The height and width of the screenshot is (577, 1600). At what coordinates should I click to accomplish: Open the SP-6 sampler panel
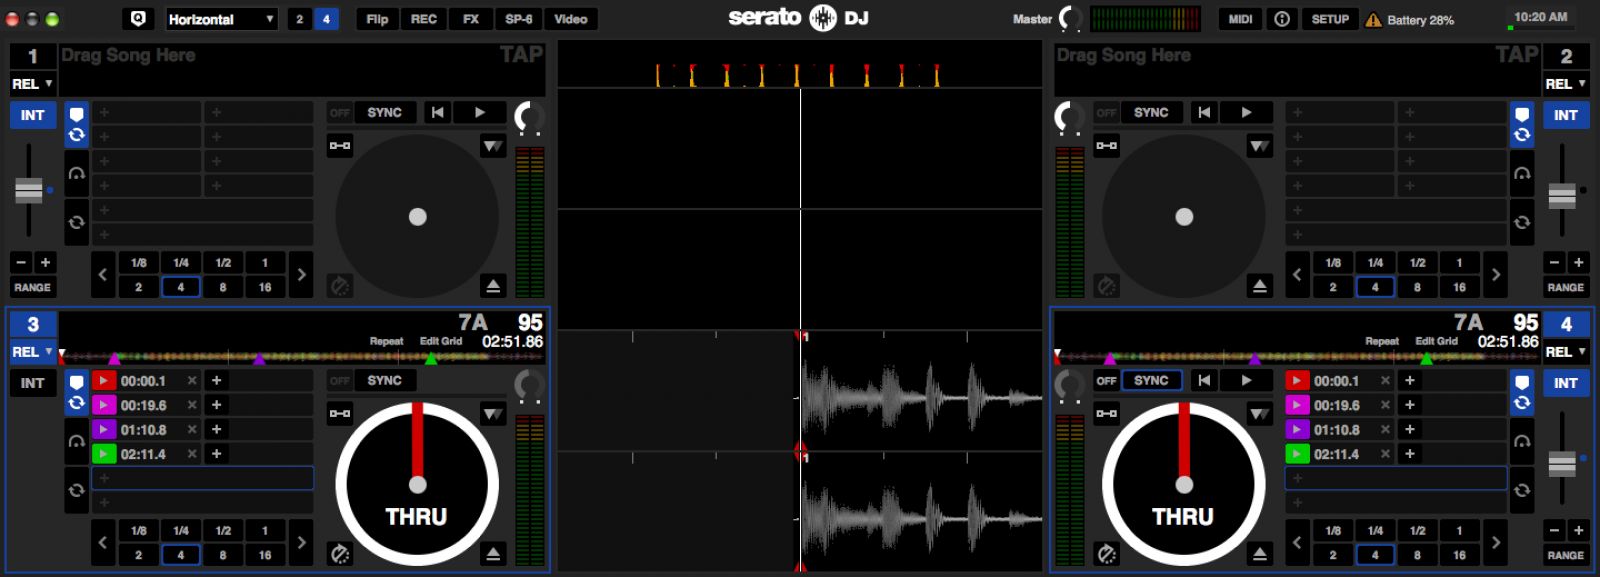click(x=519, y=19)
